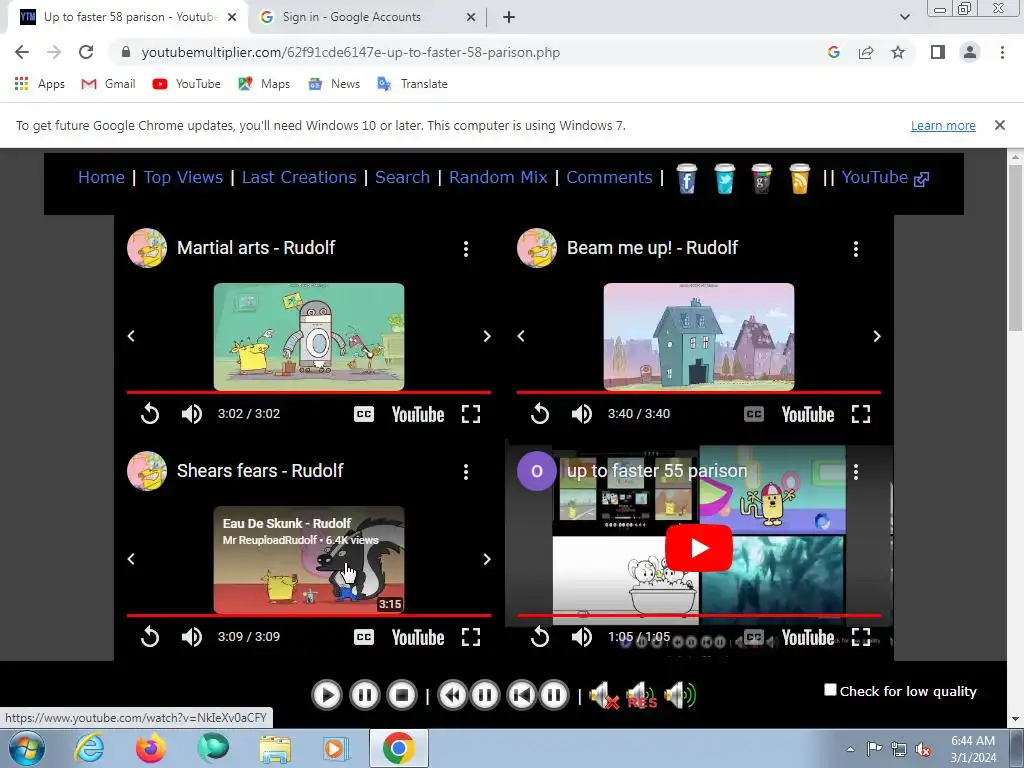Click the purple O avatar on 55 parison video

pyautogui.click(x=537, y=471)
